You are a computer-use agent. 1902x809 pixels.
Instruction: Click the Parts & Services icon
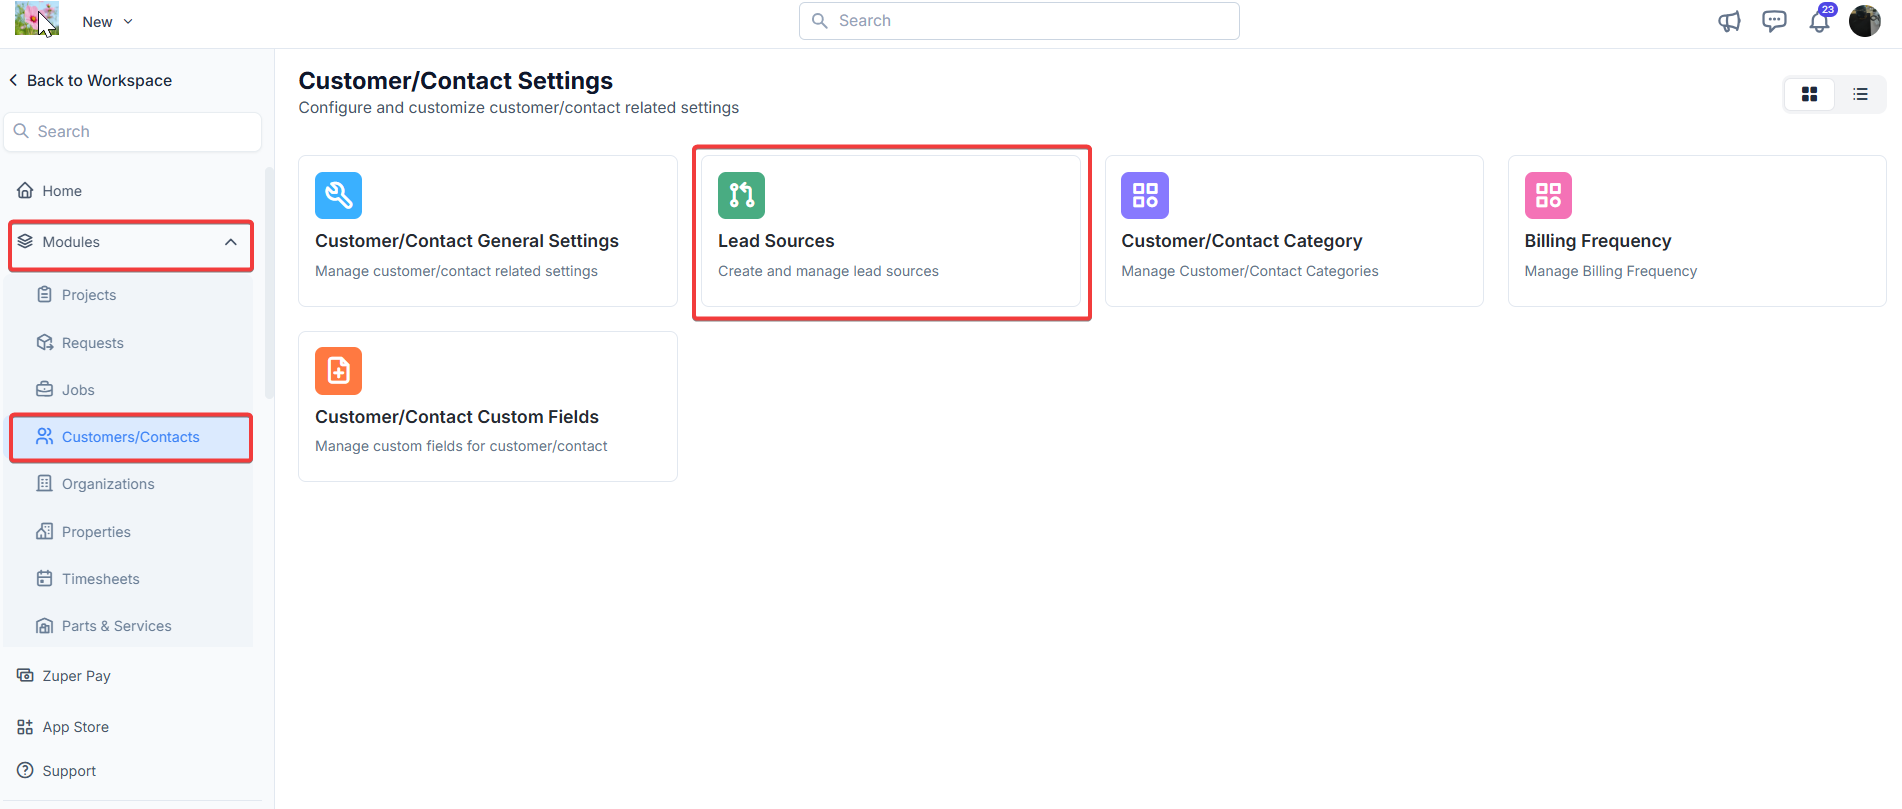44,626
